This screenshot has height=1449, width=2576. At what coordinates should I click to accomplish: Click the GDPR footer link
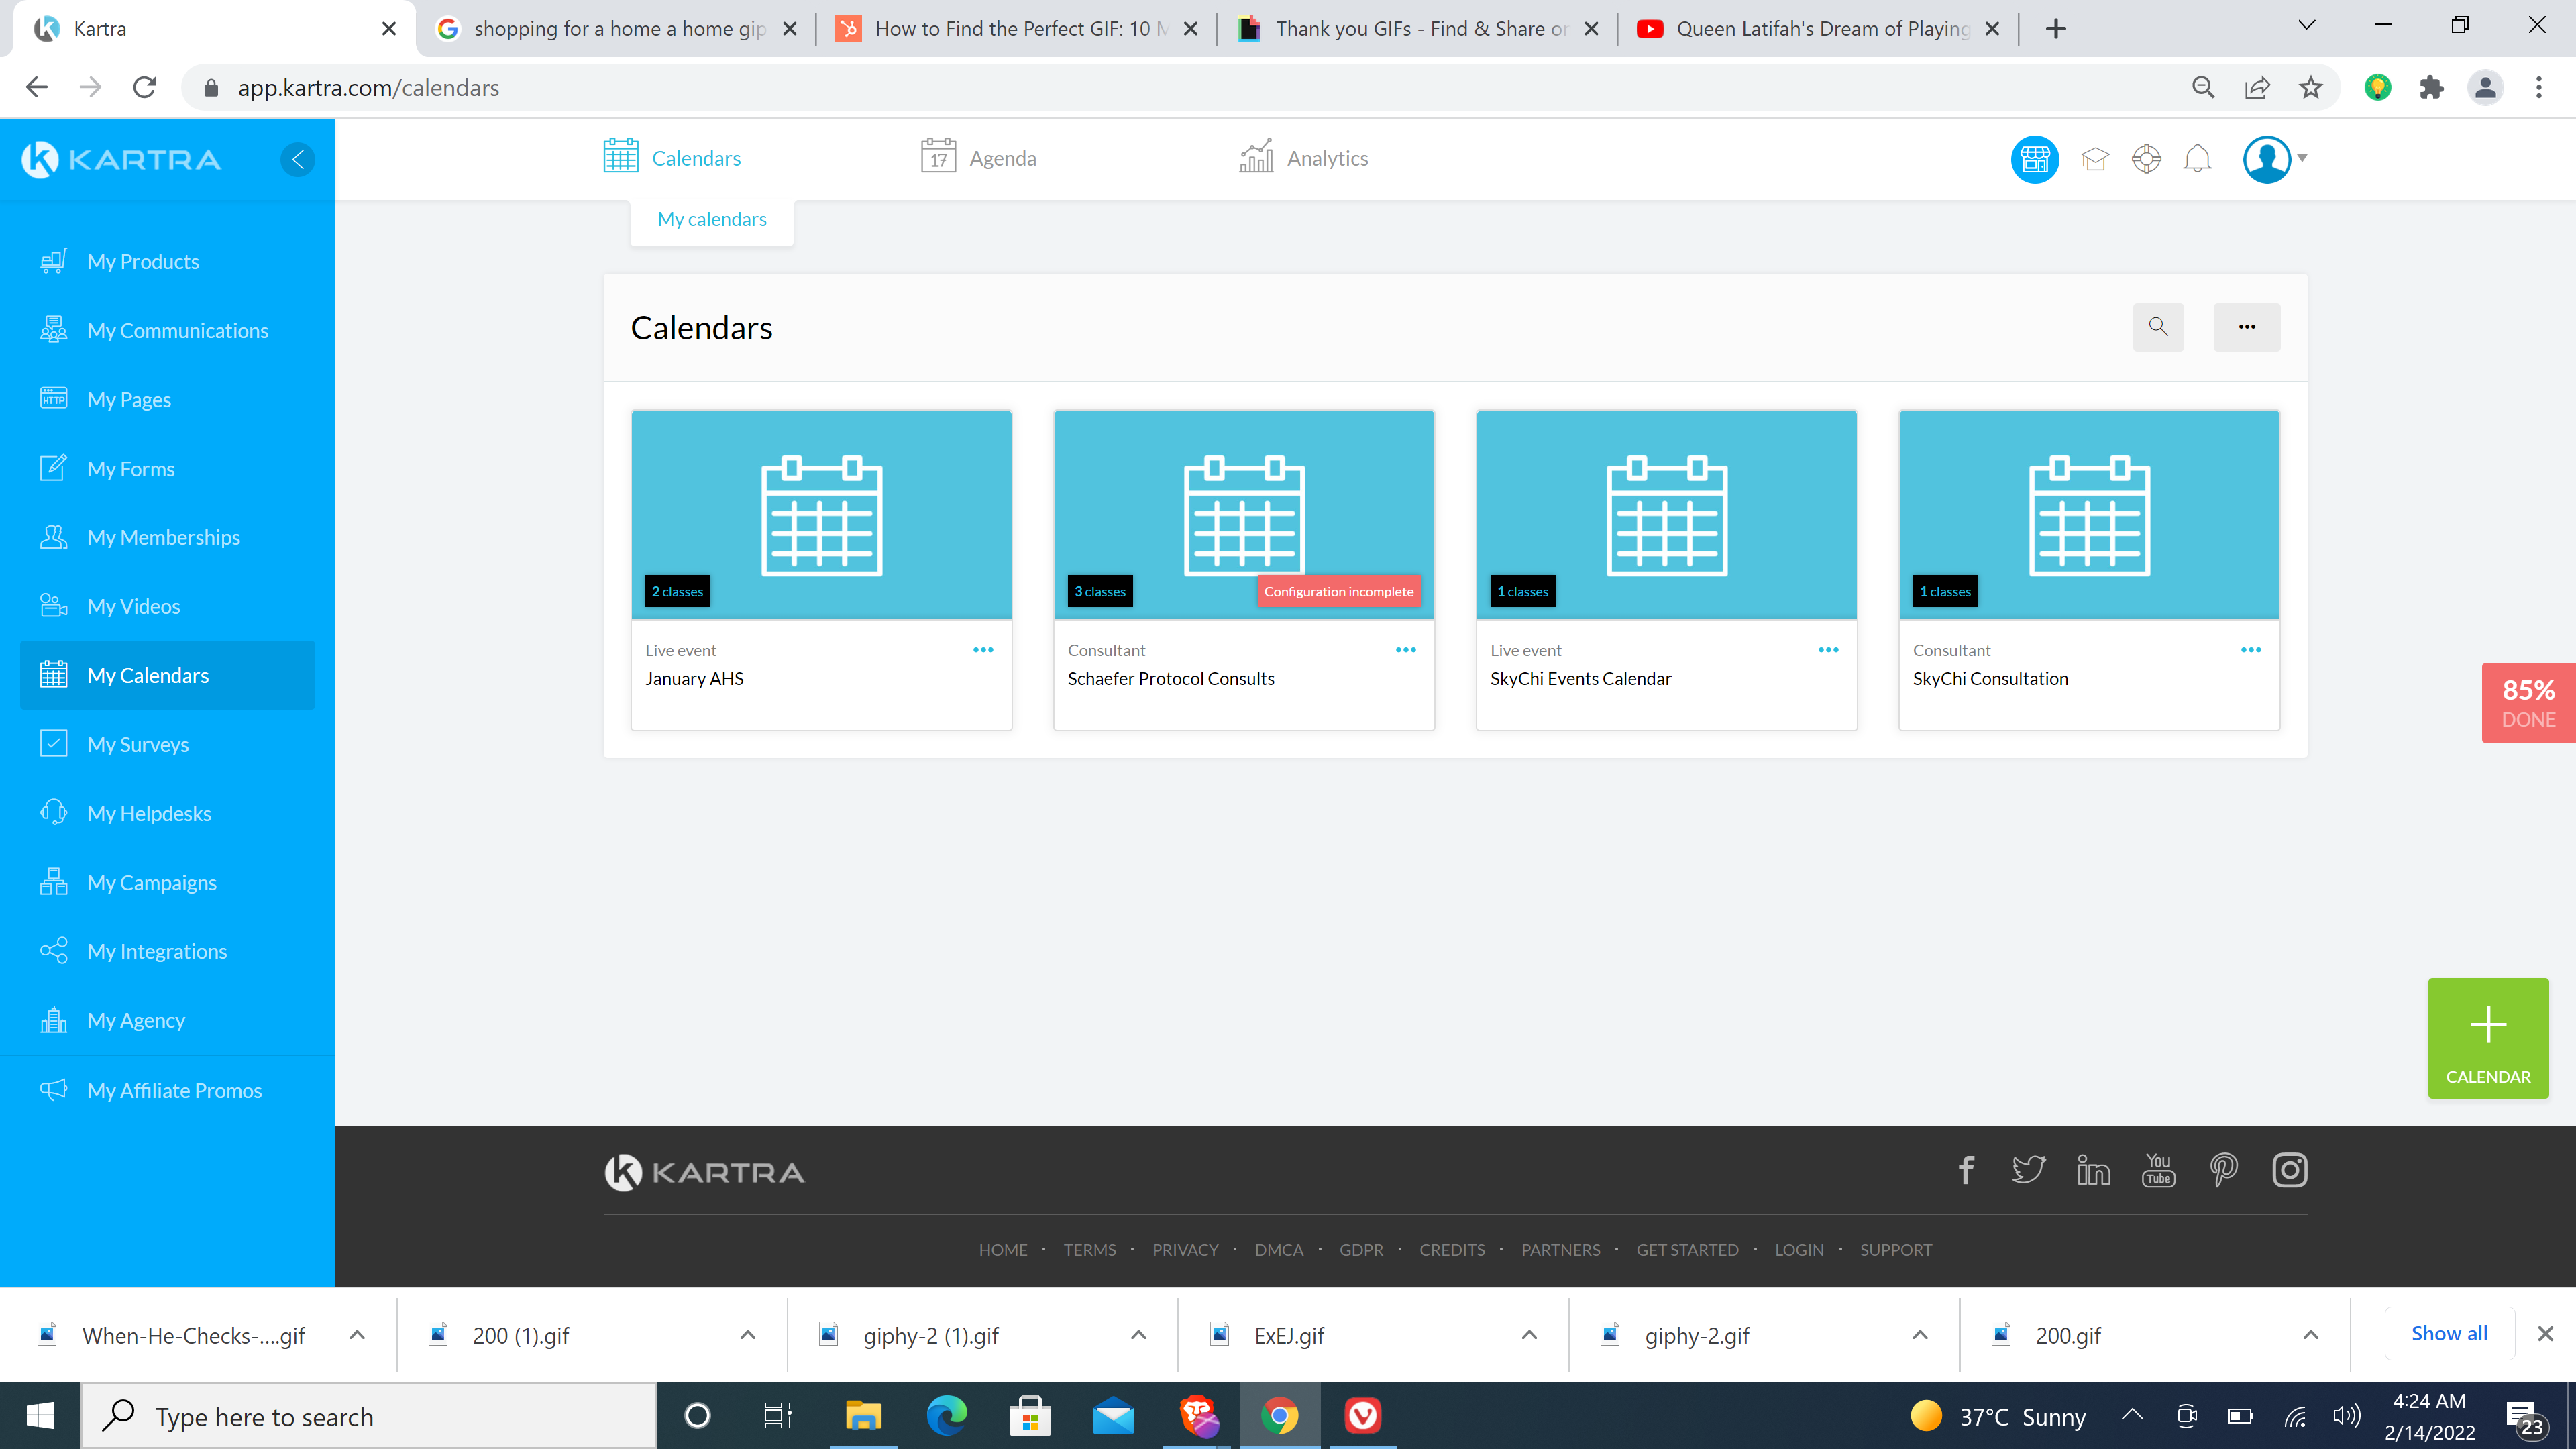pos(1361,1250)
